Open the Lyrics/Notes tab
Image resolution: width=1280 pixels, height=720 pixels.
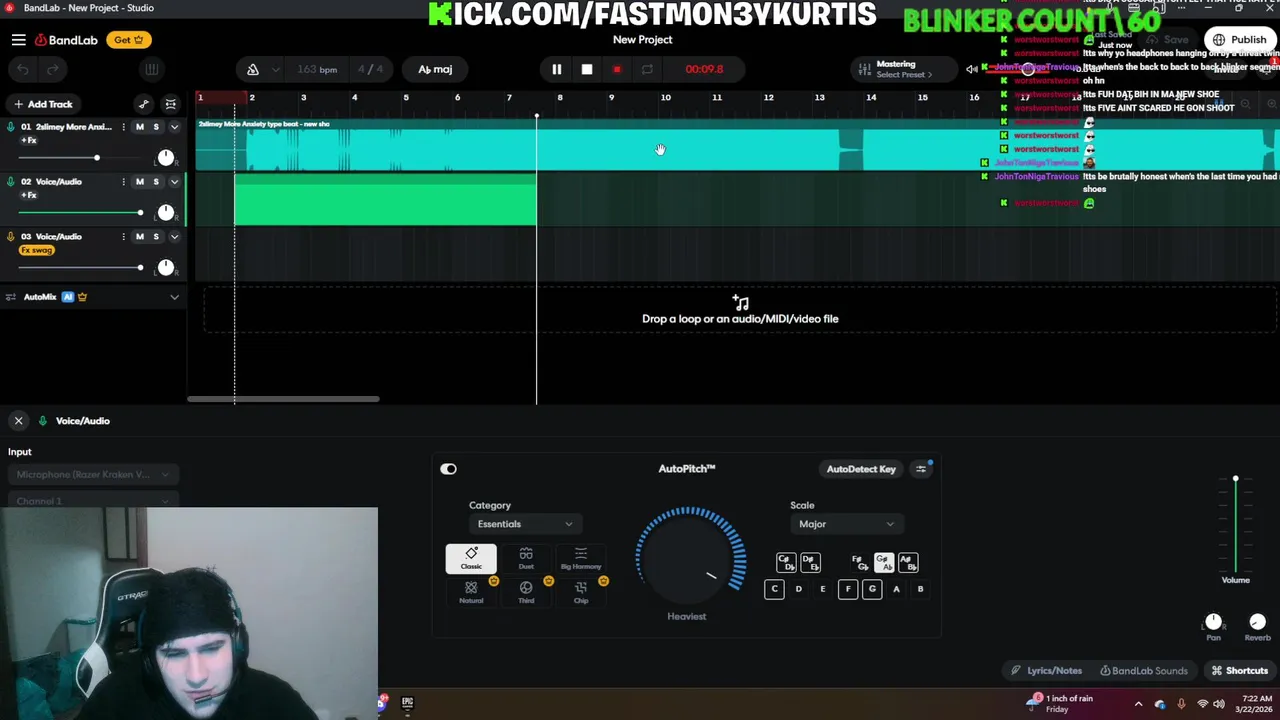coord(1046,671)
